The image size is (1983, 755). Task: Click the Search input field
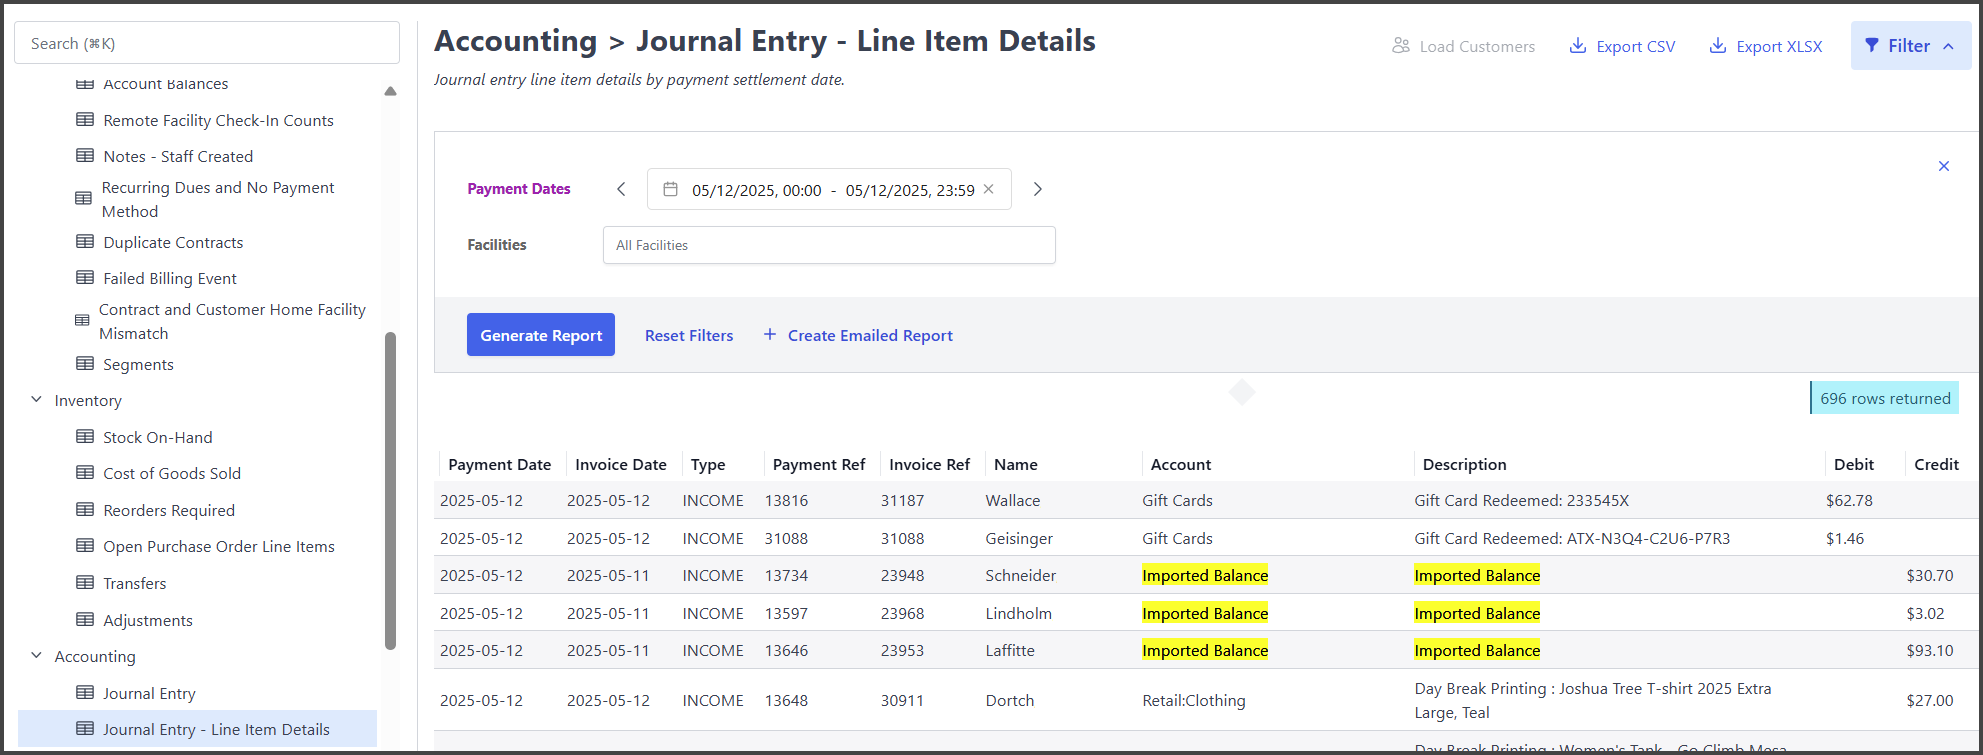pyautogui.click(x=207, y=44)
